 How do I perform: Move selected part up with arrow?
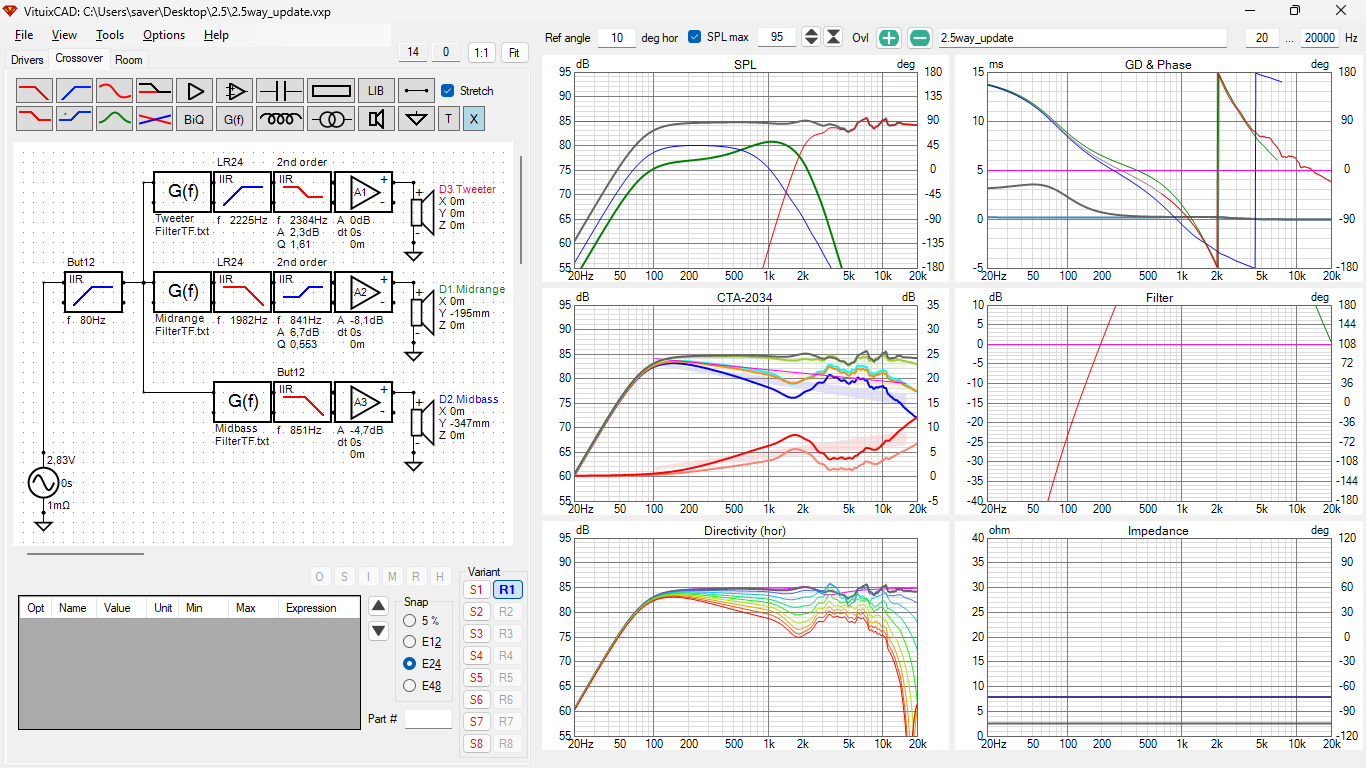(x=378, y=606)
